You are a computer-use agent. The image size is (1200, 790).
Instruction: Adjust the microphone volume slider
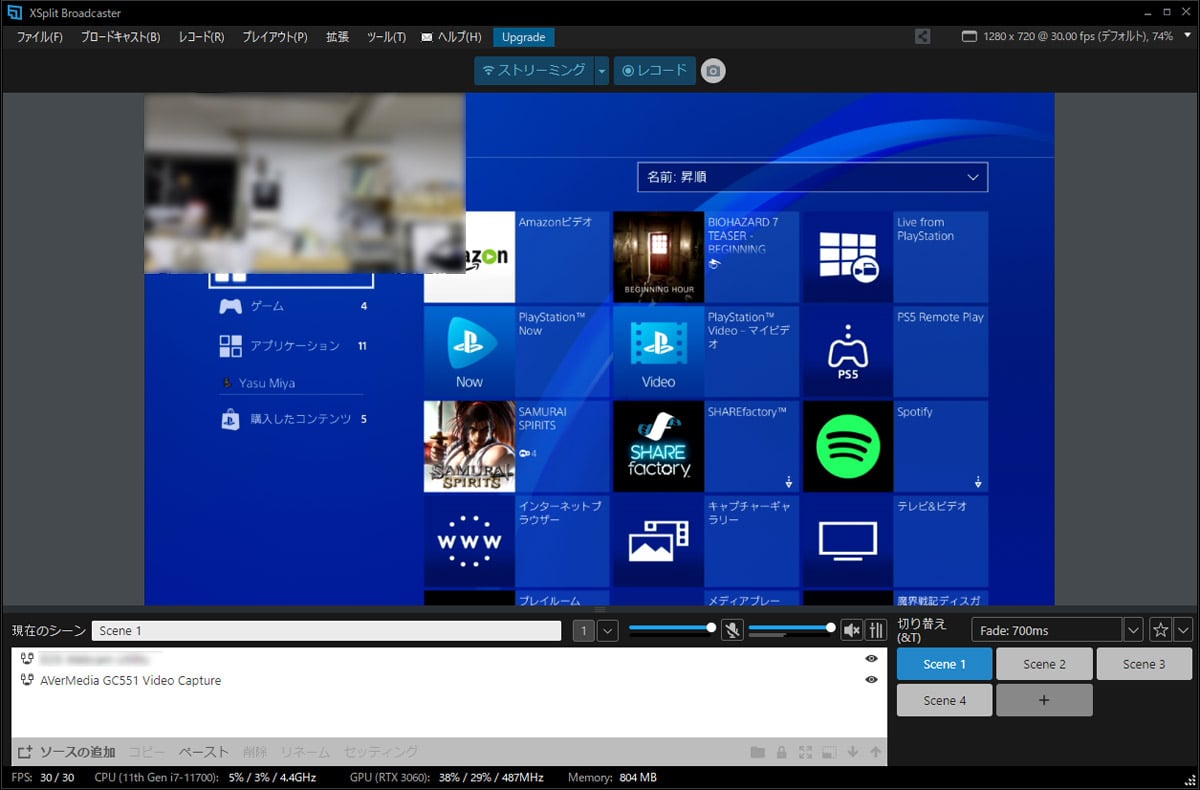670,628
